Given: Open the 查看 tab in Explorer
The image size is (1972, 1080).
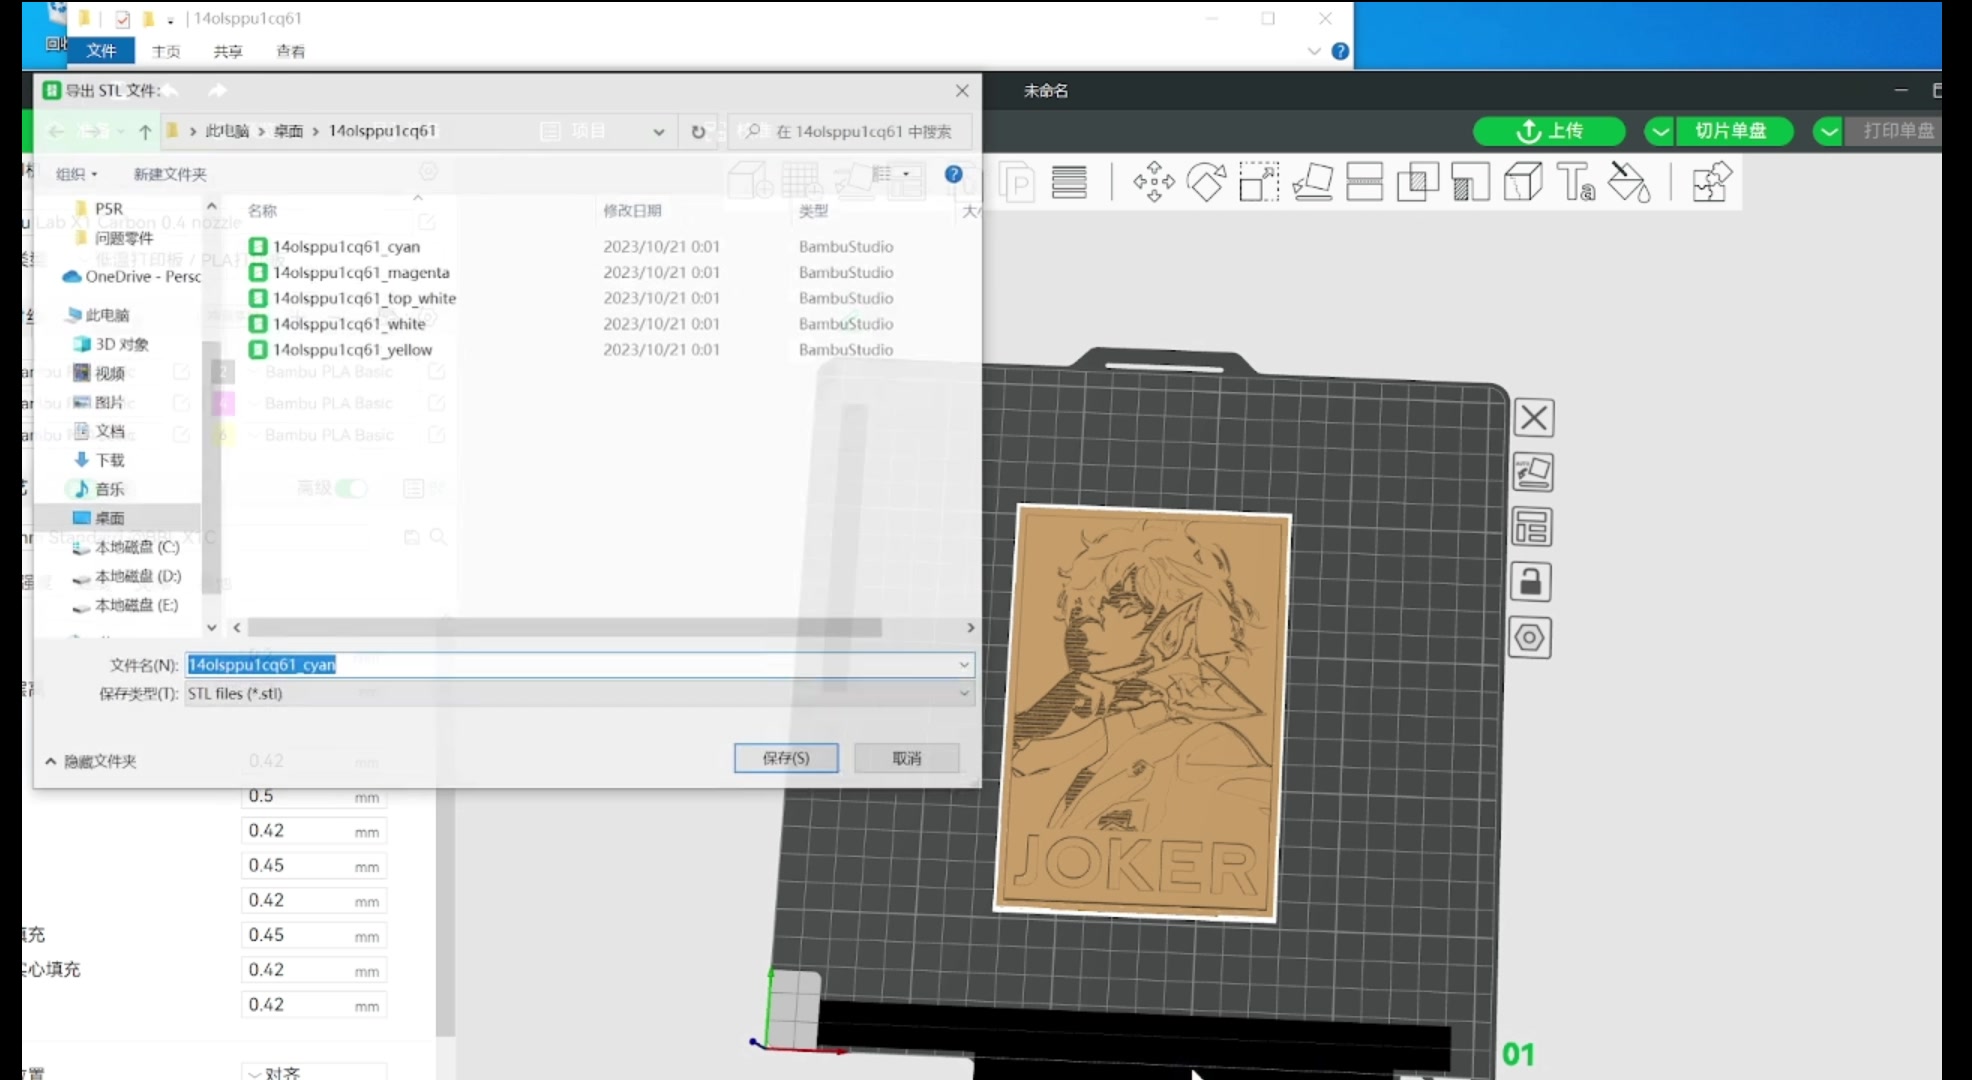Looking at the screenshot, I should pyautogui.click(x=290, y=51).
